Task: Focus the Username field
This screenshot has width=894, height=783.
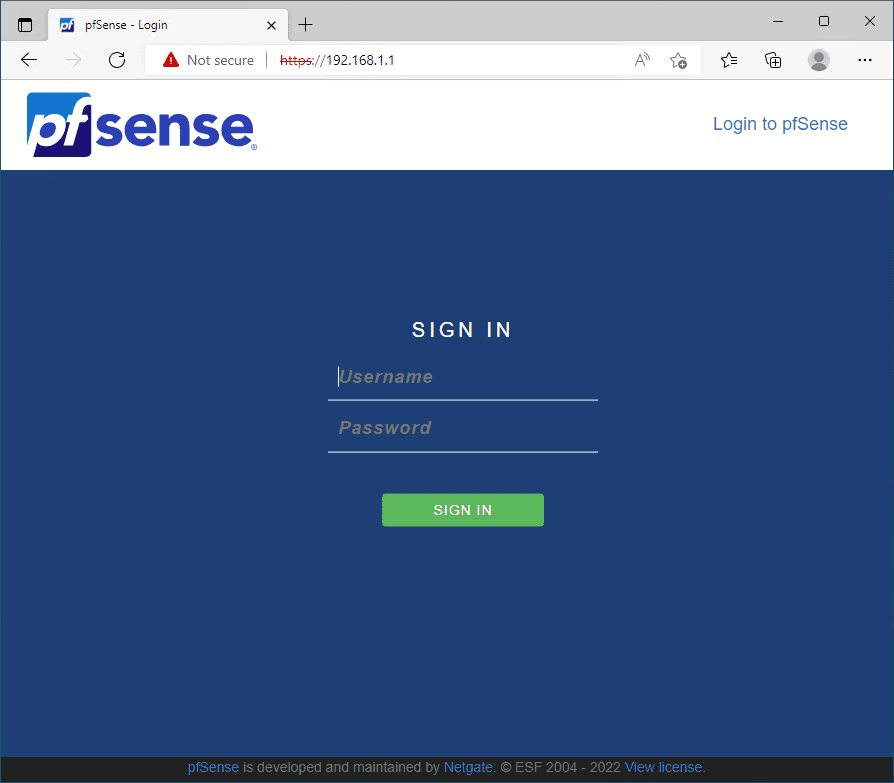Action: click(x=462, y=377)
